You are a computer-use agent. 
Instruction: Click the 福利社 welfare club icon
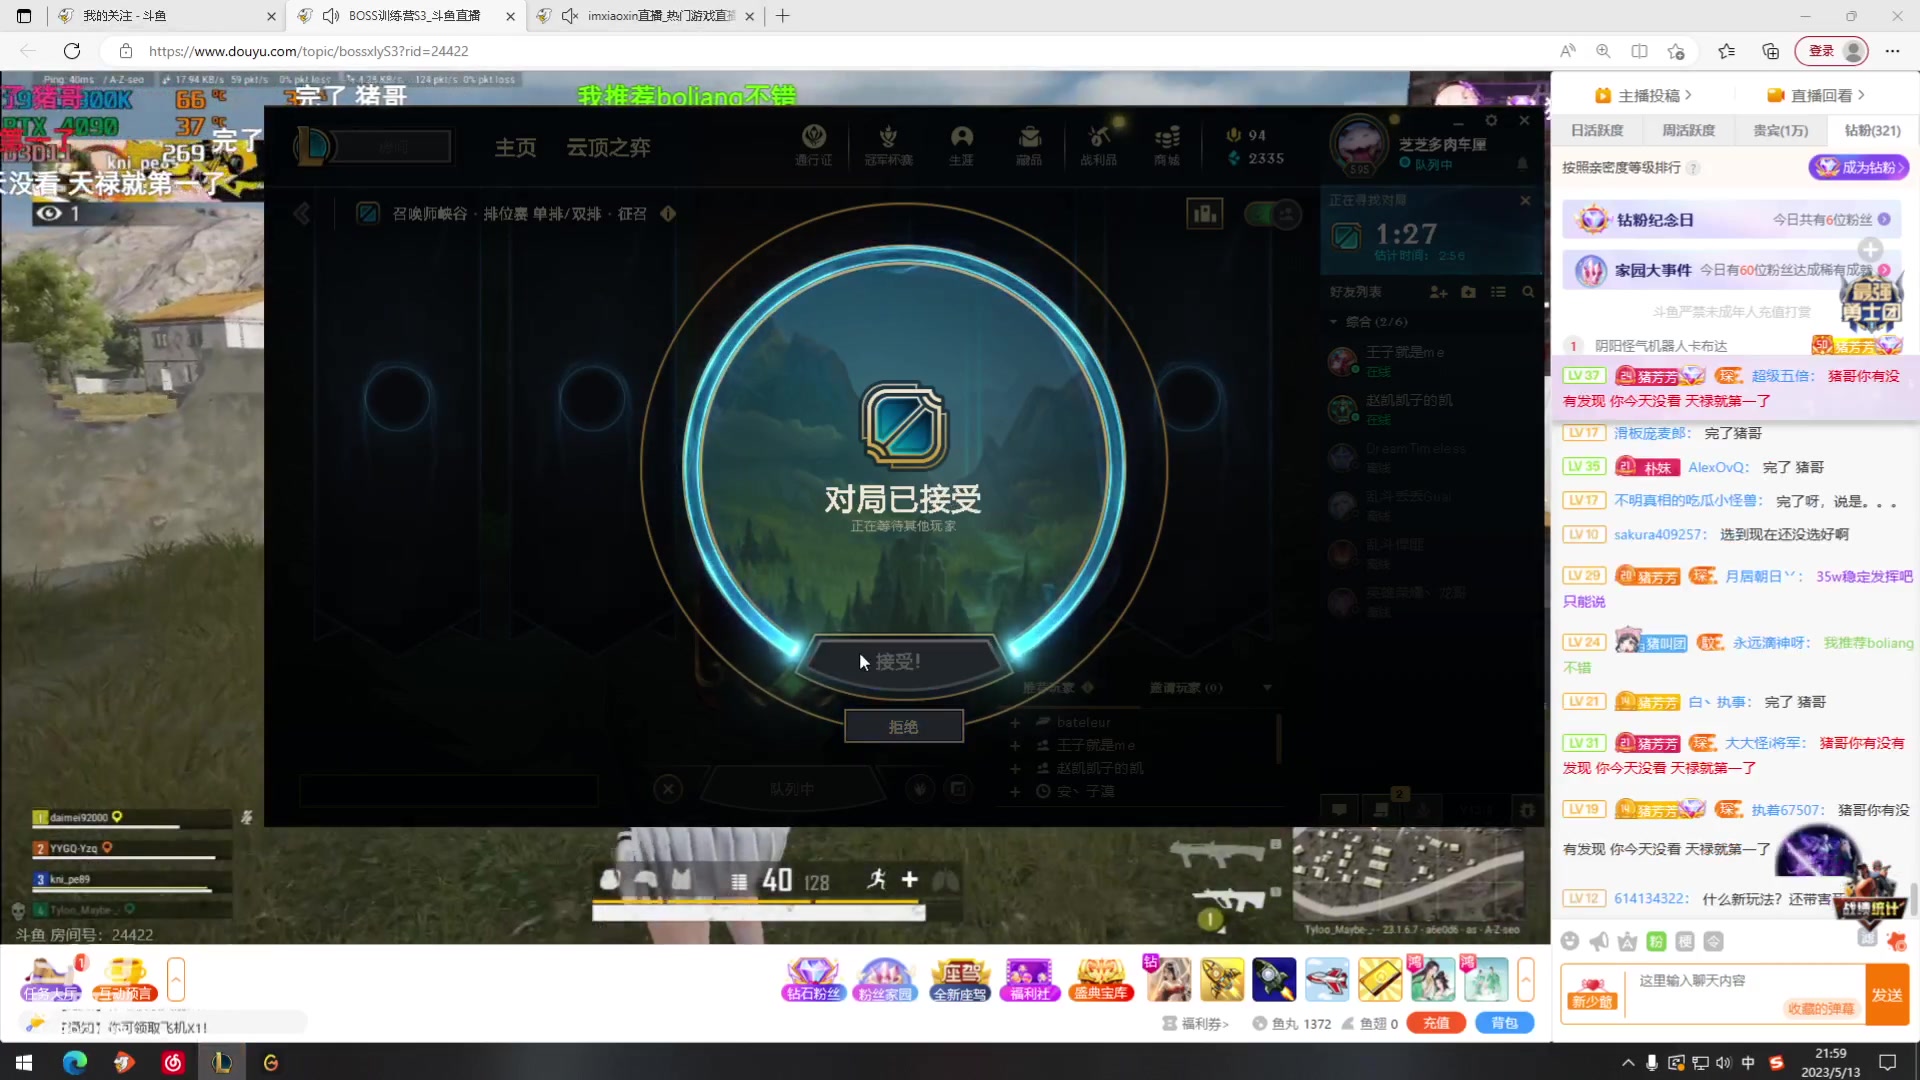[1030, 979]
